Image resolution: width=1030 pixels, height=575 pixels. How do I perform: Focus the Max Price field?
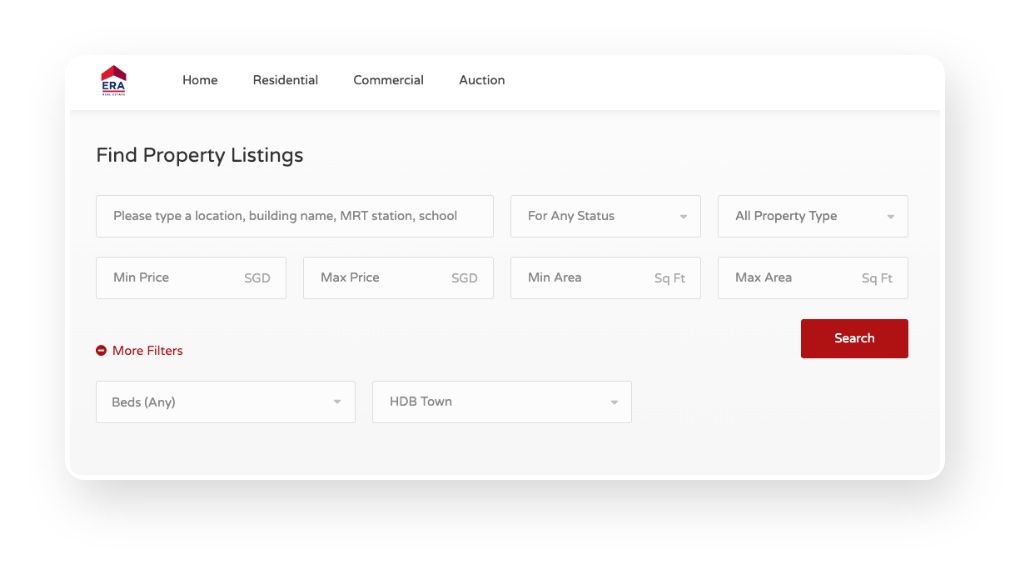click(398, 278)
